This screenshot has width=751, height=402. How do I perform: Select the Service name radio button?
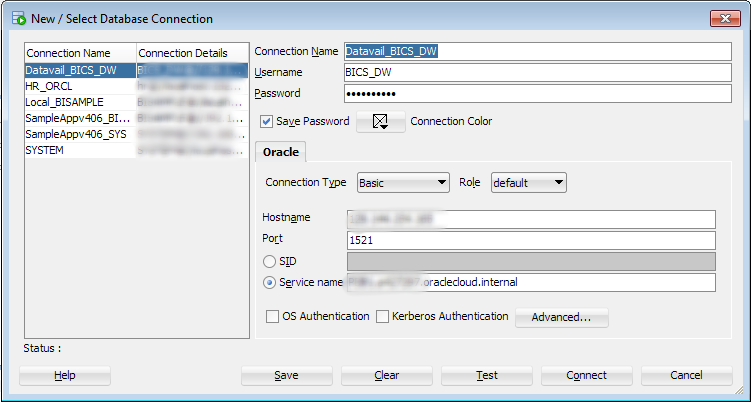[269, 283]
